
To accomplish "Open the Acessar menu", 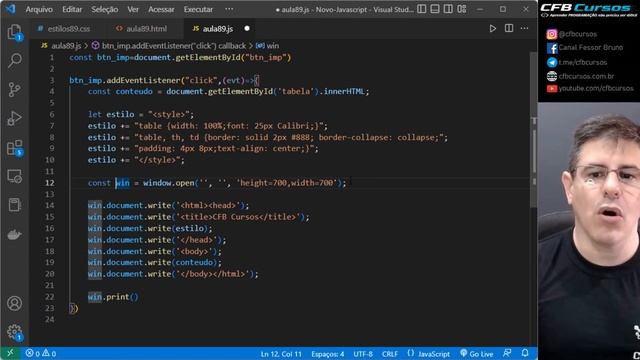I will [x=161, y=9].
